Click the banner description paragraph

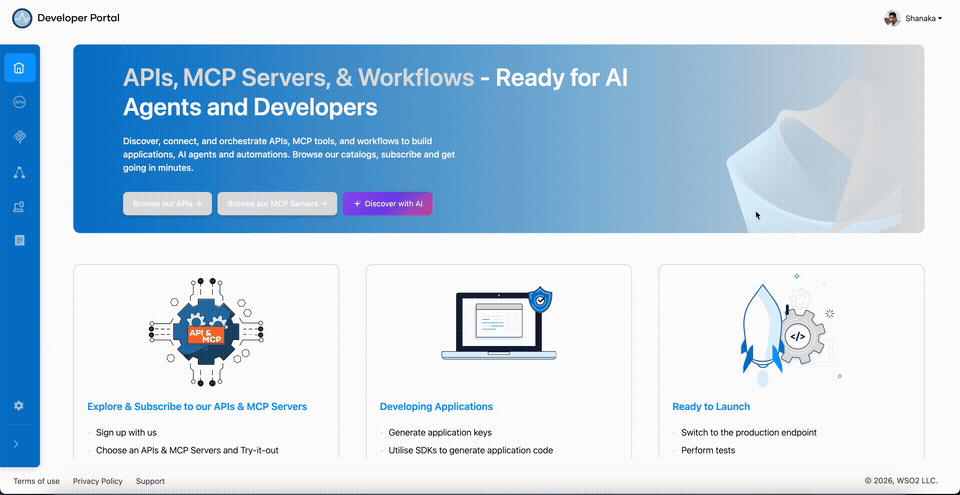288,154
